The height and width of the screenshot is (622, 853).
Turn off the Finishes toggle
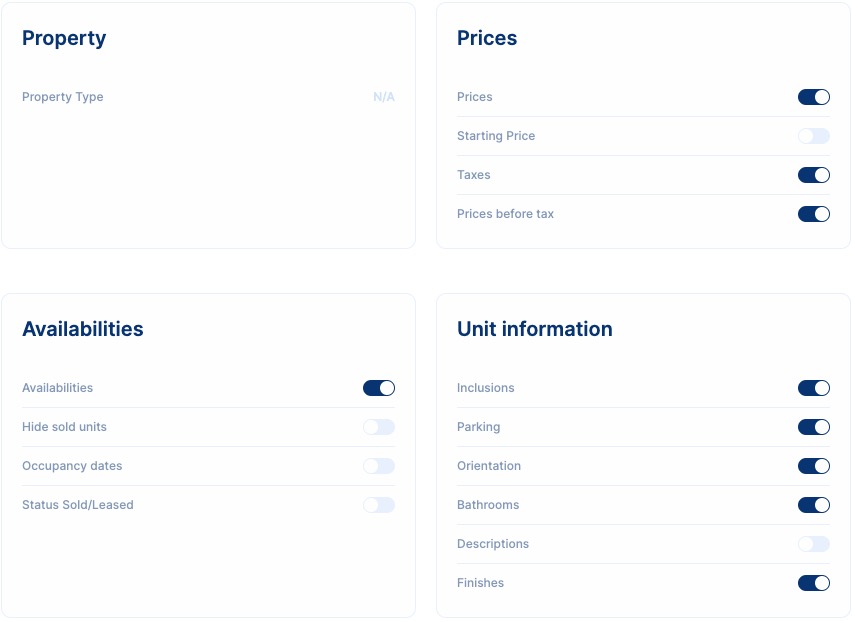tap(813, 583)
